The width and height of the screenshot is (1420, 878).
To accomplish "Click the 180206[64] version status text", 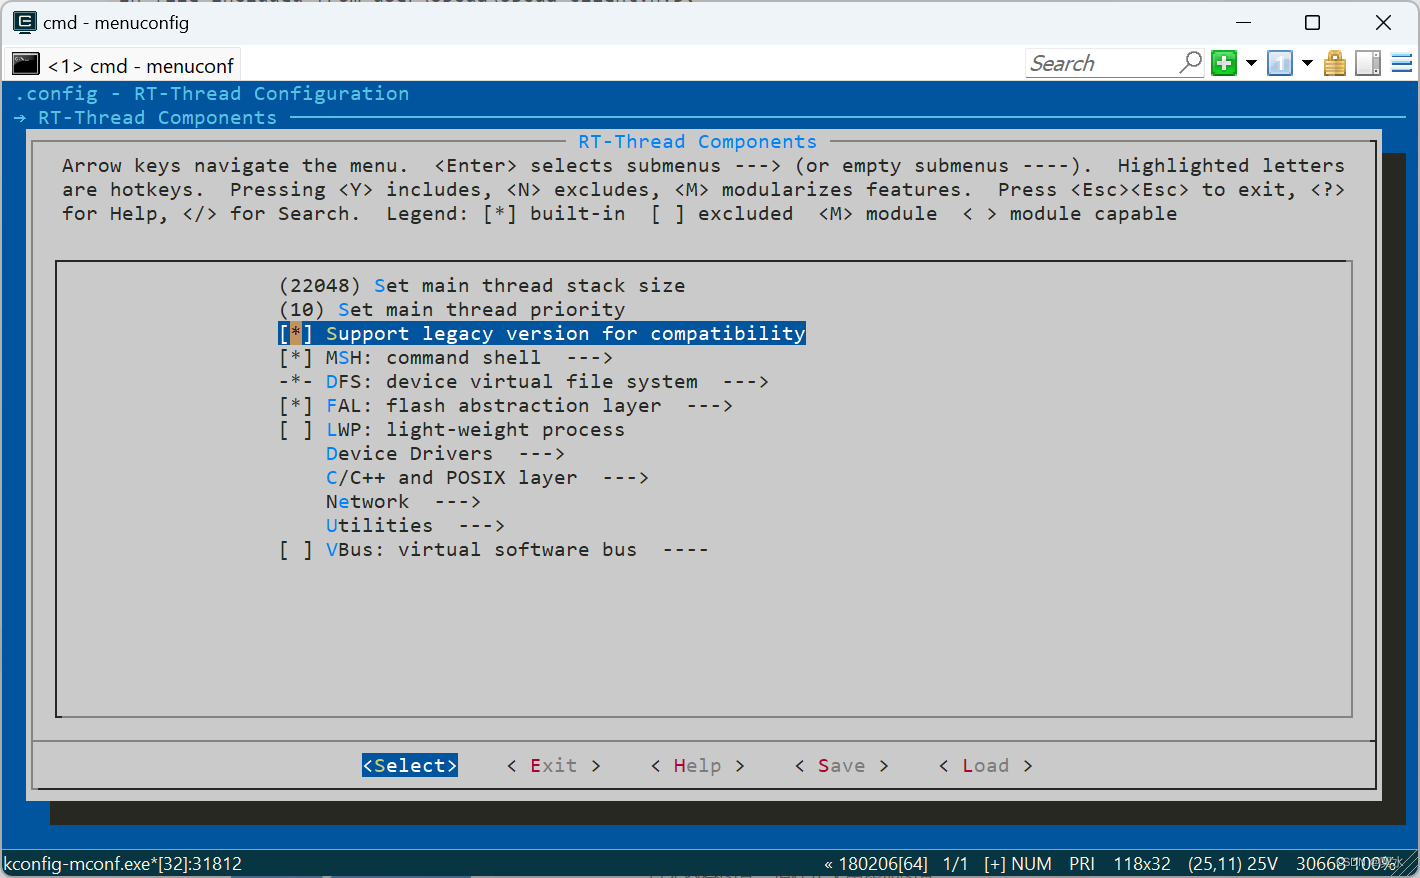I will (883, 863).
